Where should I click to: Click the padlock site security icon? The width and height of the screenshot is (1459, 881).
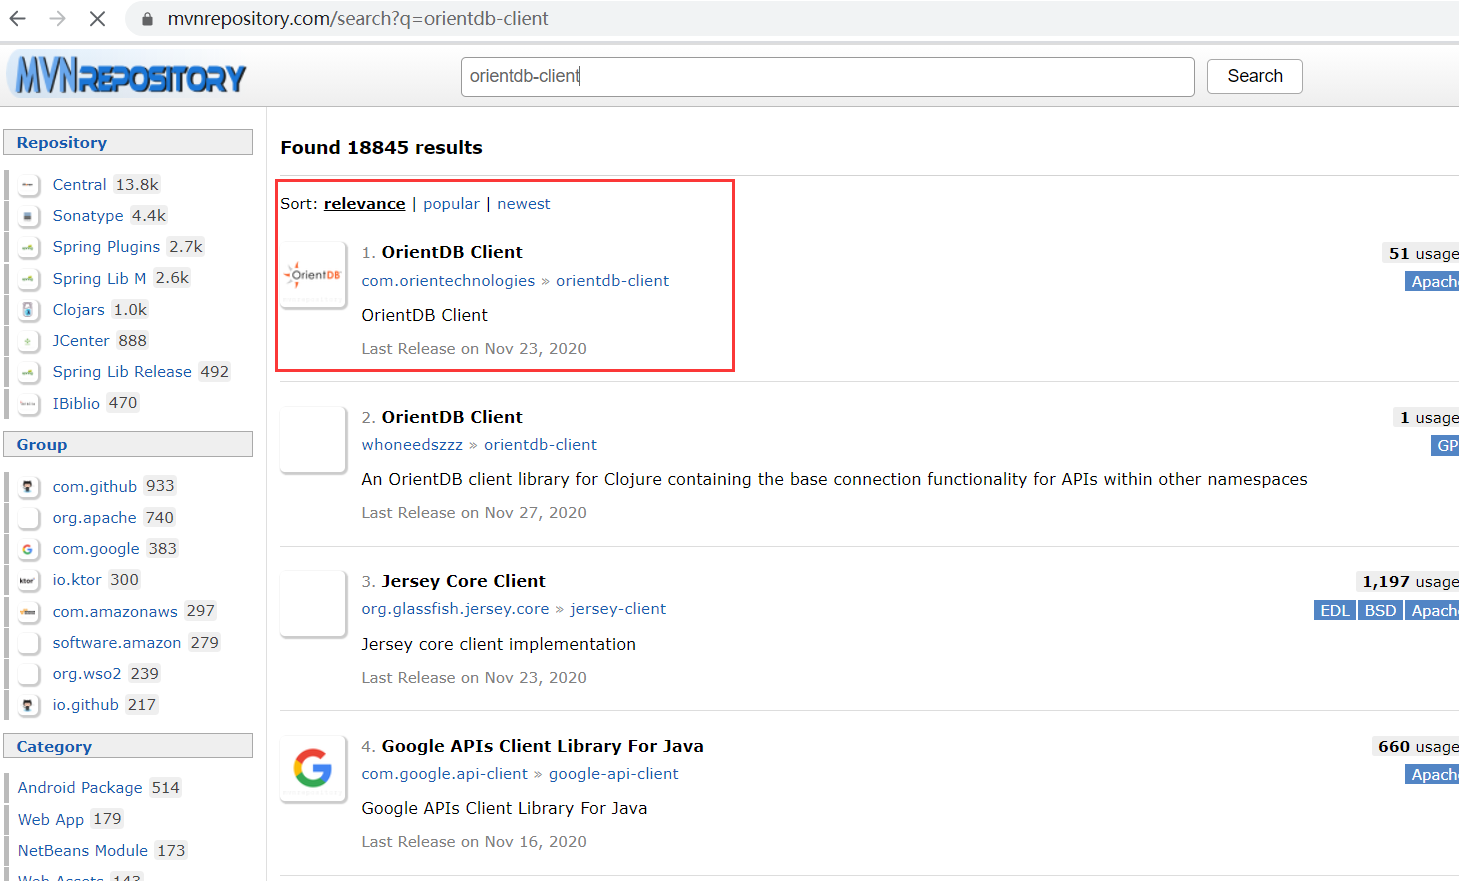(x=147, y=19)
